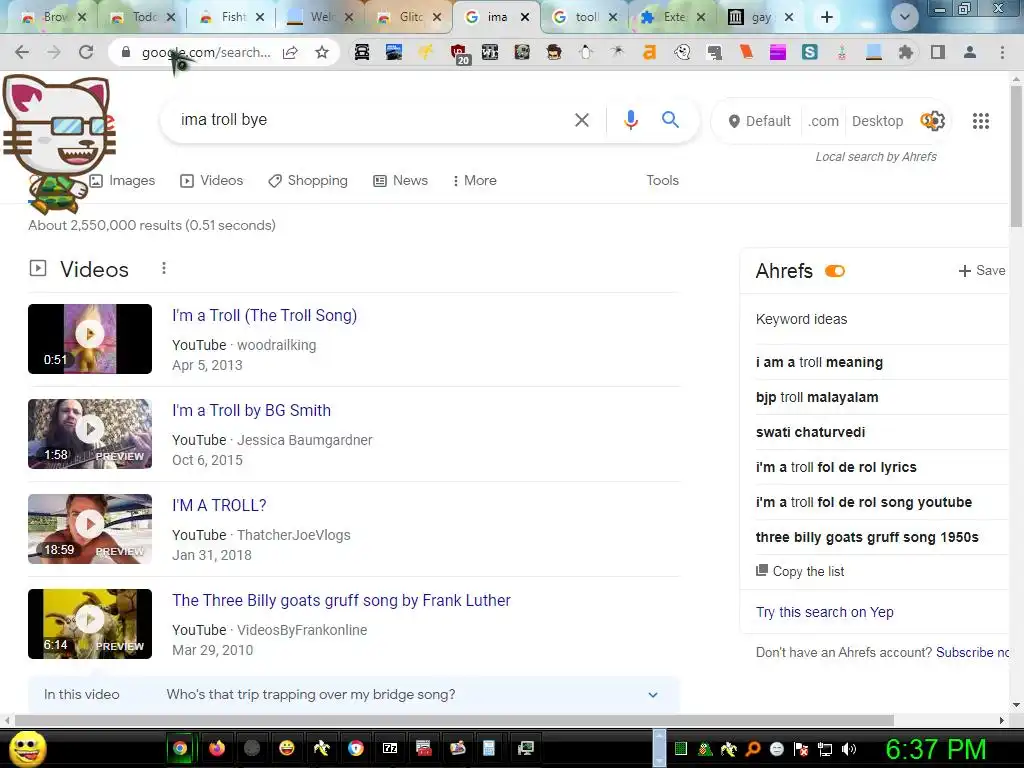Clear the search box with the X
Image resolution: width=1024 pixels, height=768 pixels.
click(581, 120)
